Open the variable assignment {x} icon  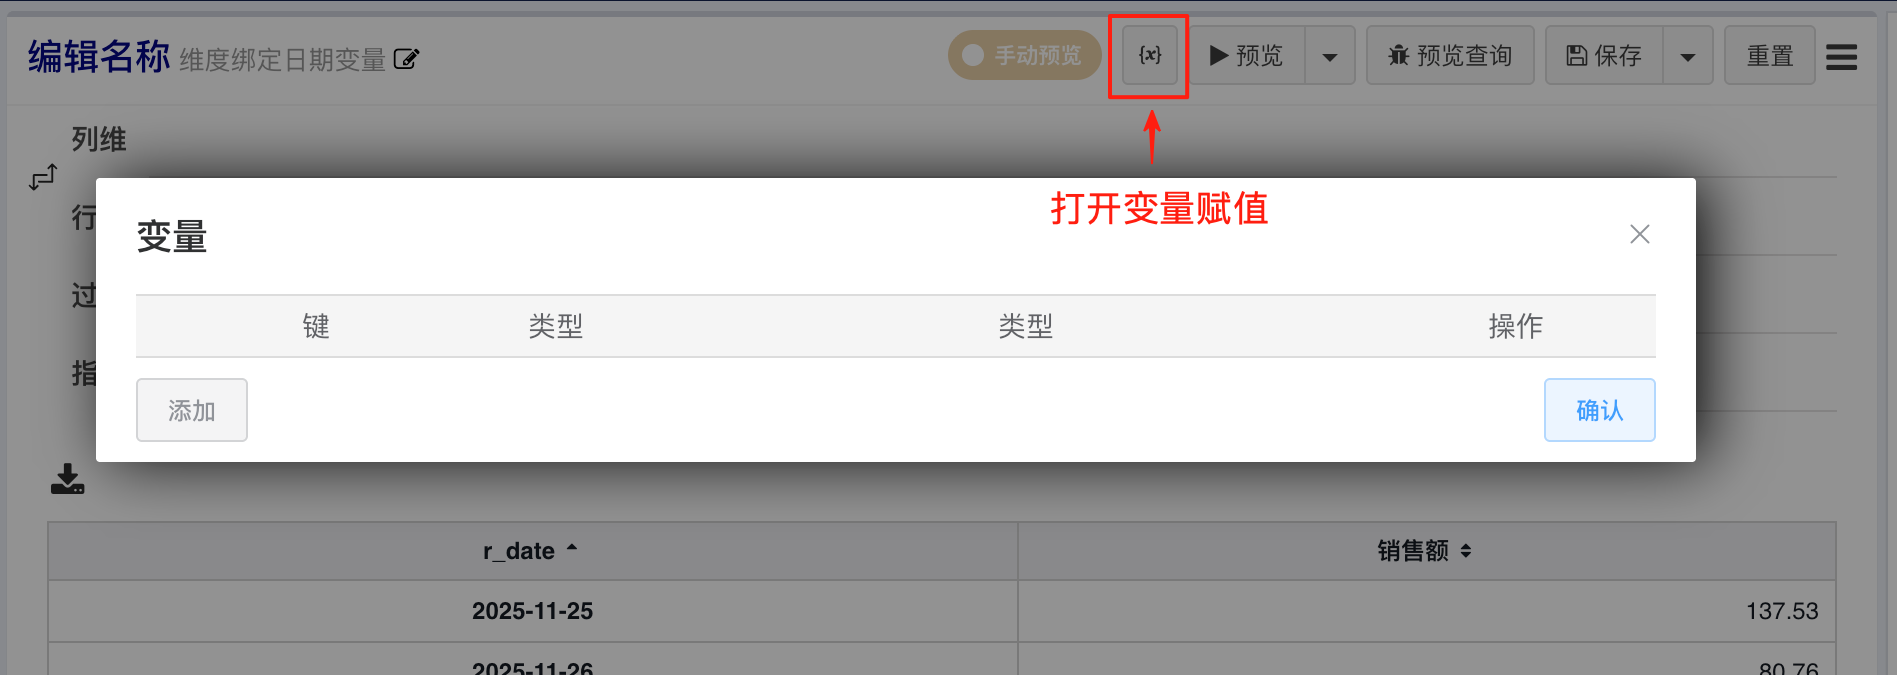pos(1150,55)
